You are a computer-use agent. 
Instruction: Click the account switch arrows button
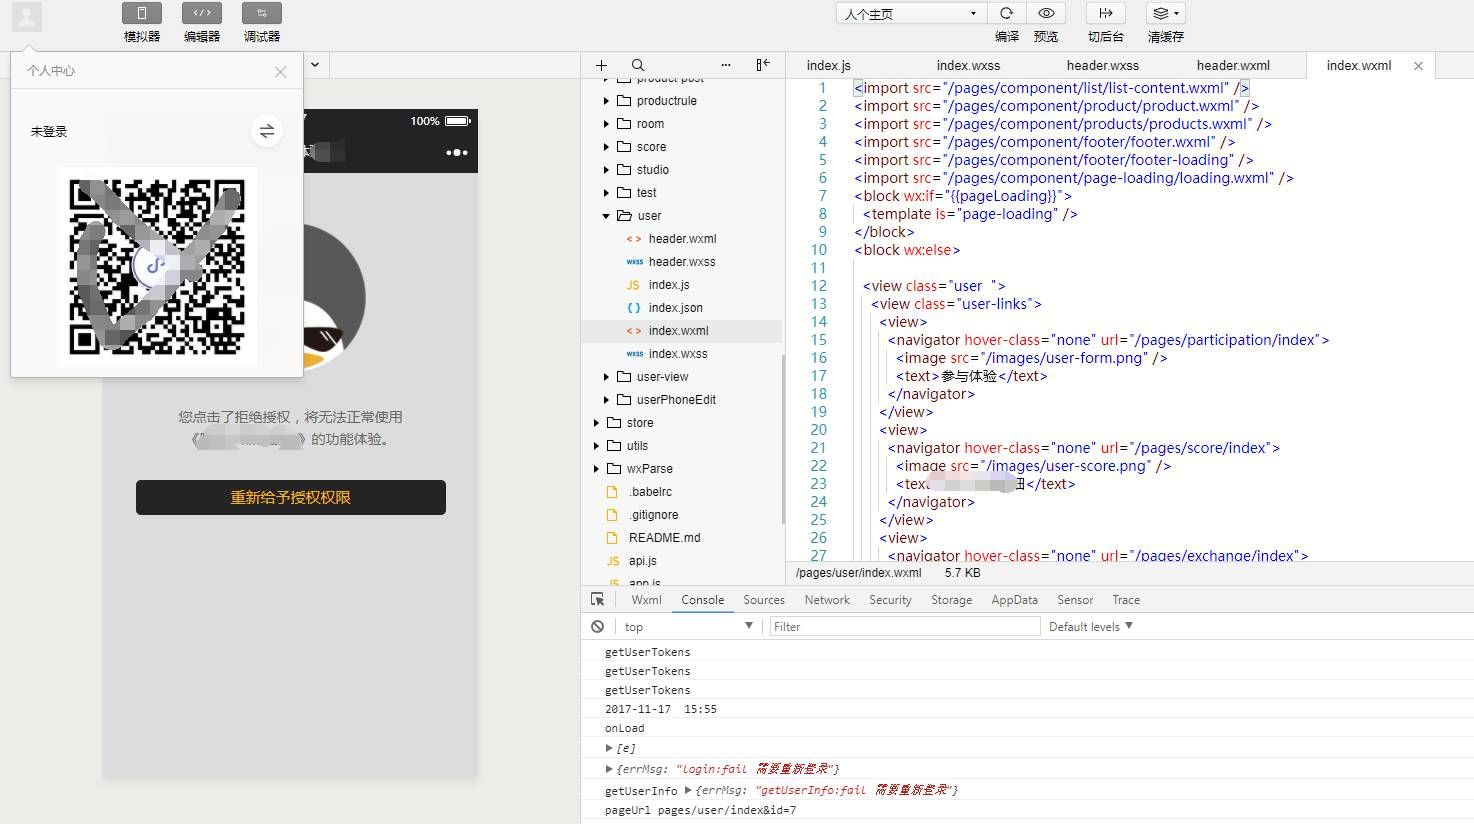point(267,131)
